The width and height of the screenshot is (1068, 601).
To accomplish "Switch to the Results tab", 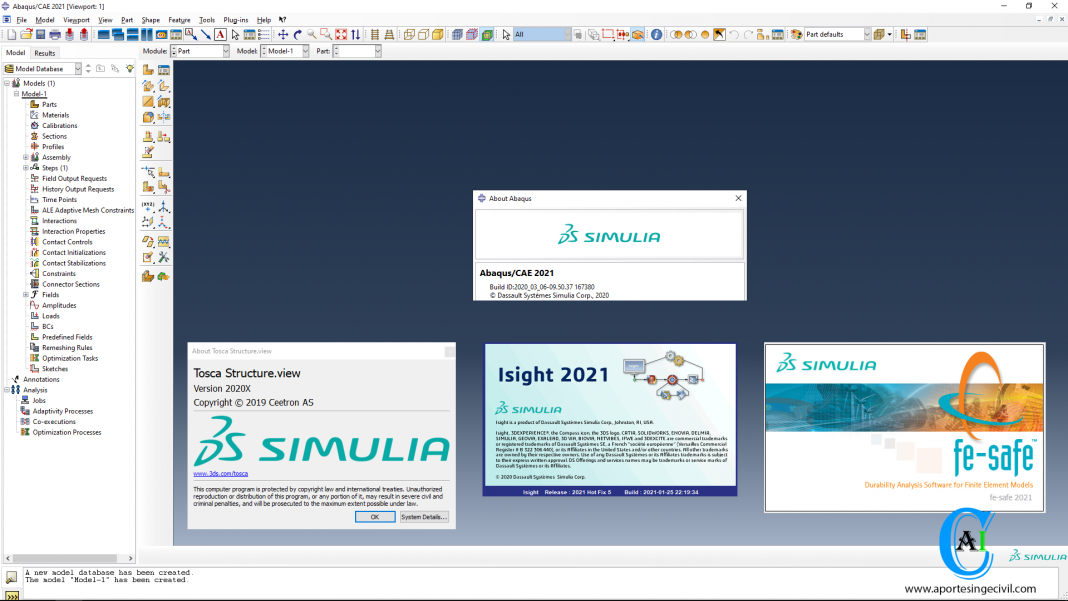I will (44, 53).
